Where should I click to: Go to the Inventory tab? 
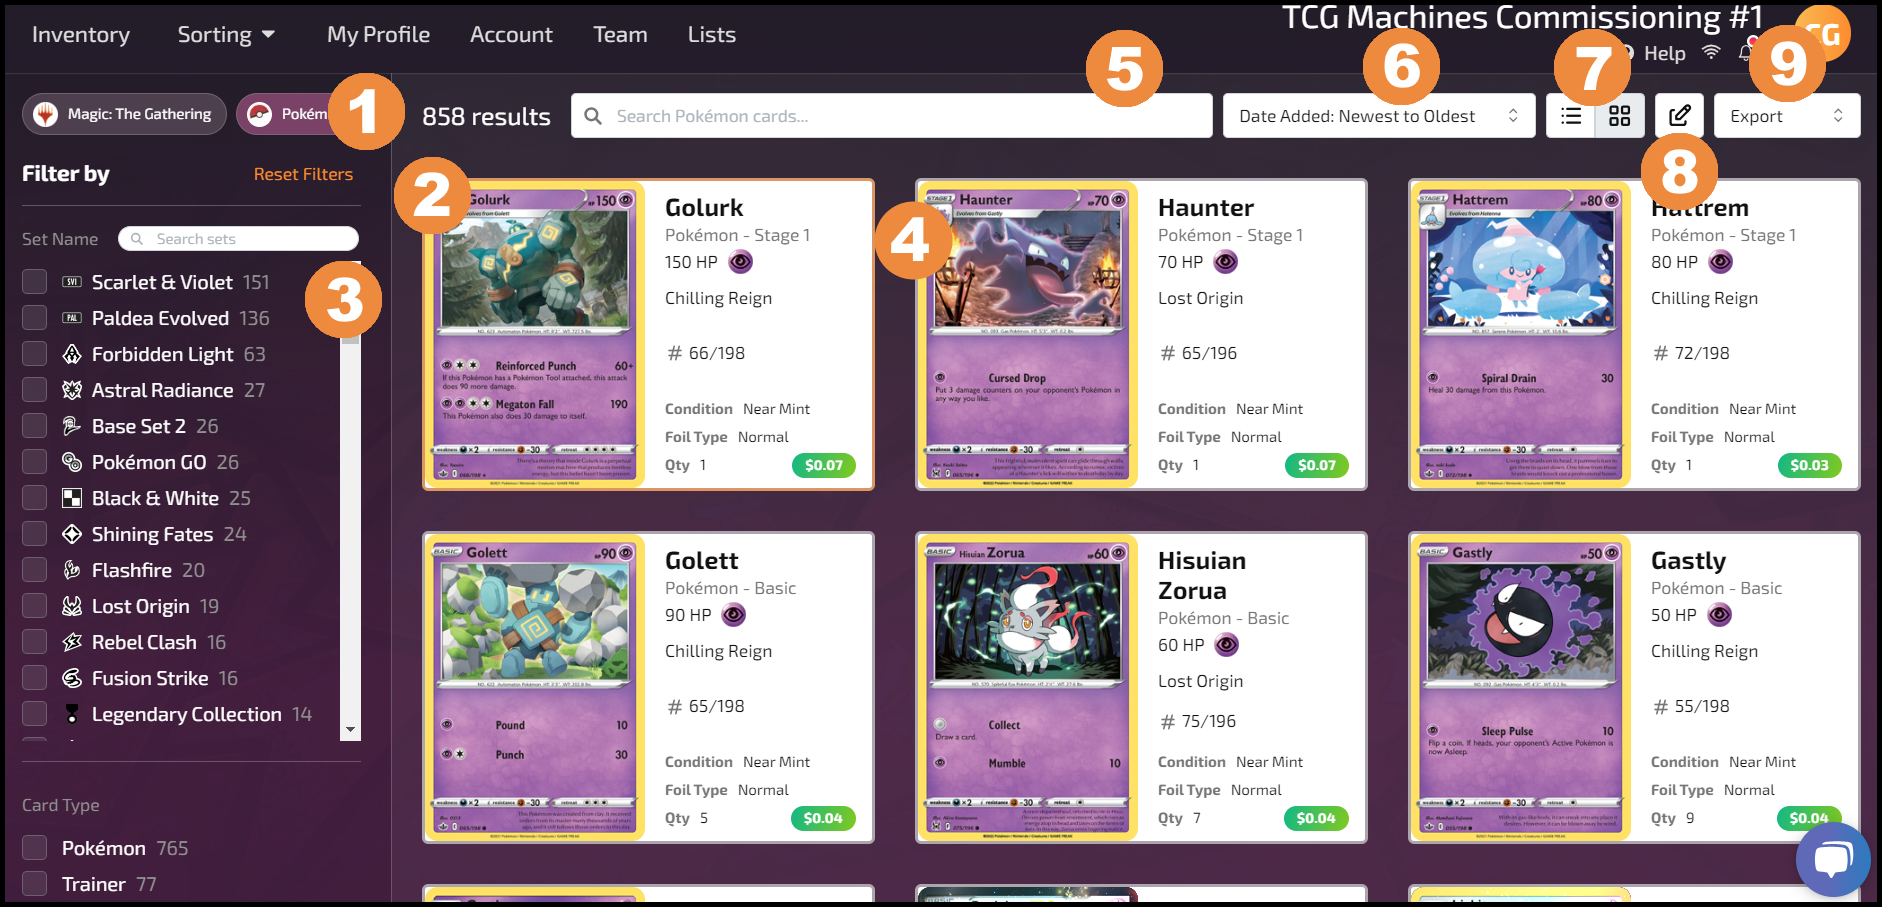click(81, 35)
